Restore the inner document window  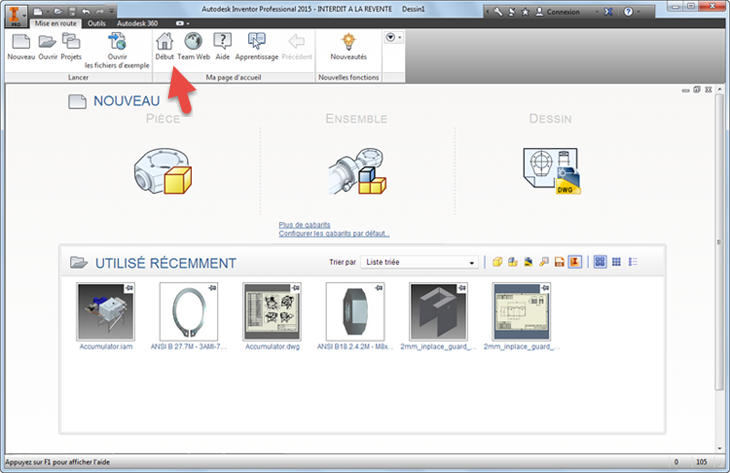tap(697, 89)
